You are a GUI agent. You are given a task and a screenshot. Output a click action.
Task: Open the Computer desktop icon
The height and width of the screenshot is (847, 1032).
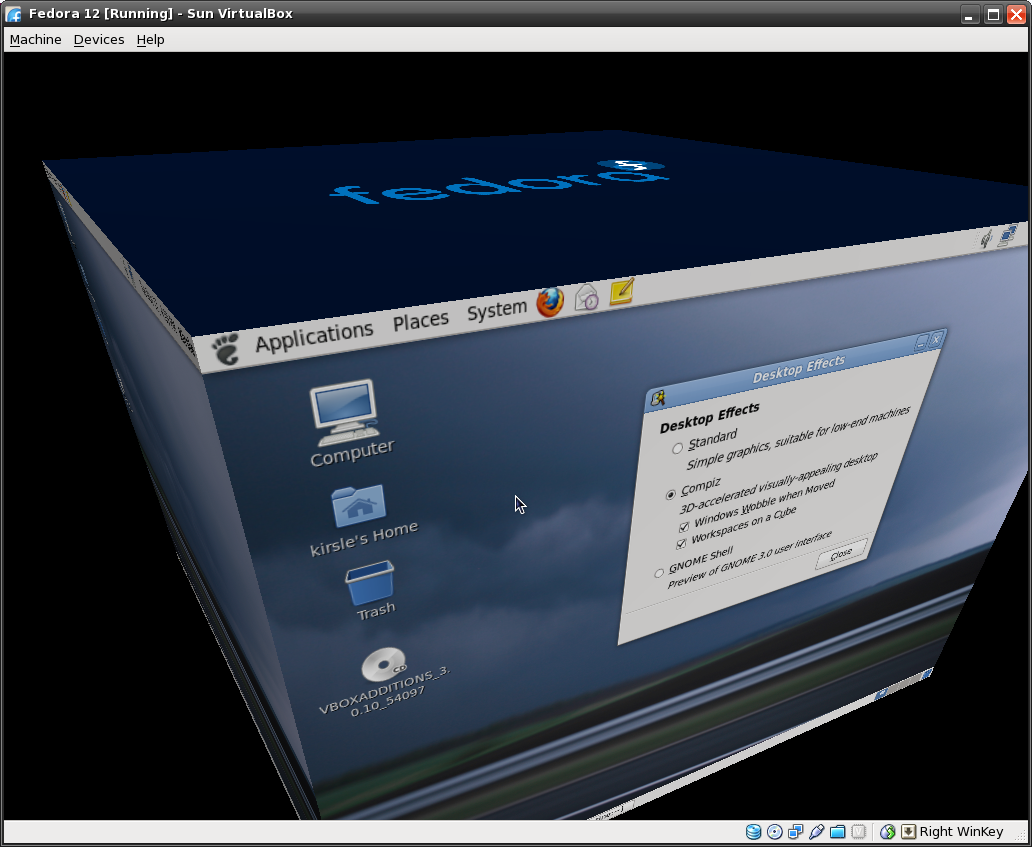[349, 424]
